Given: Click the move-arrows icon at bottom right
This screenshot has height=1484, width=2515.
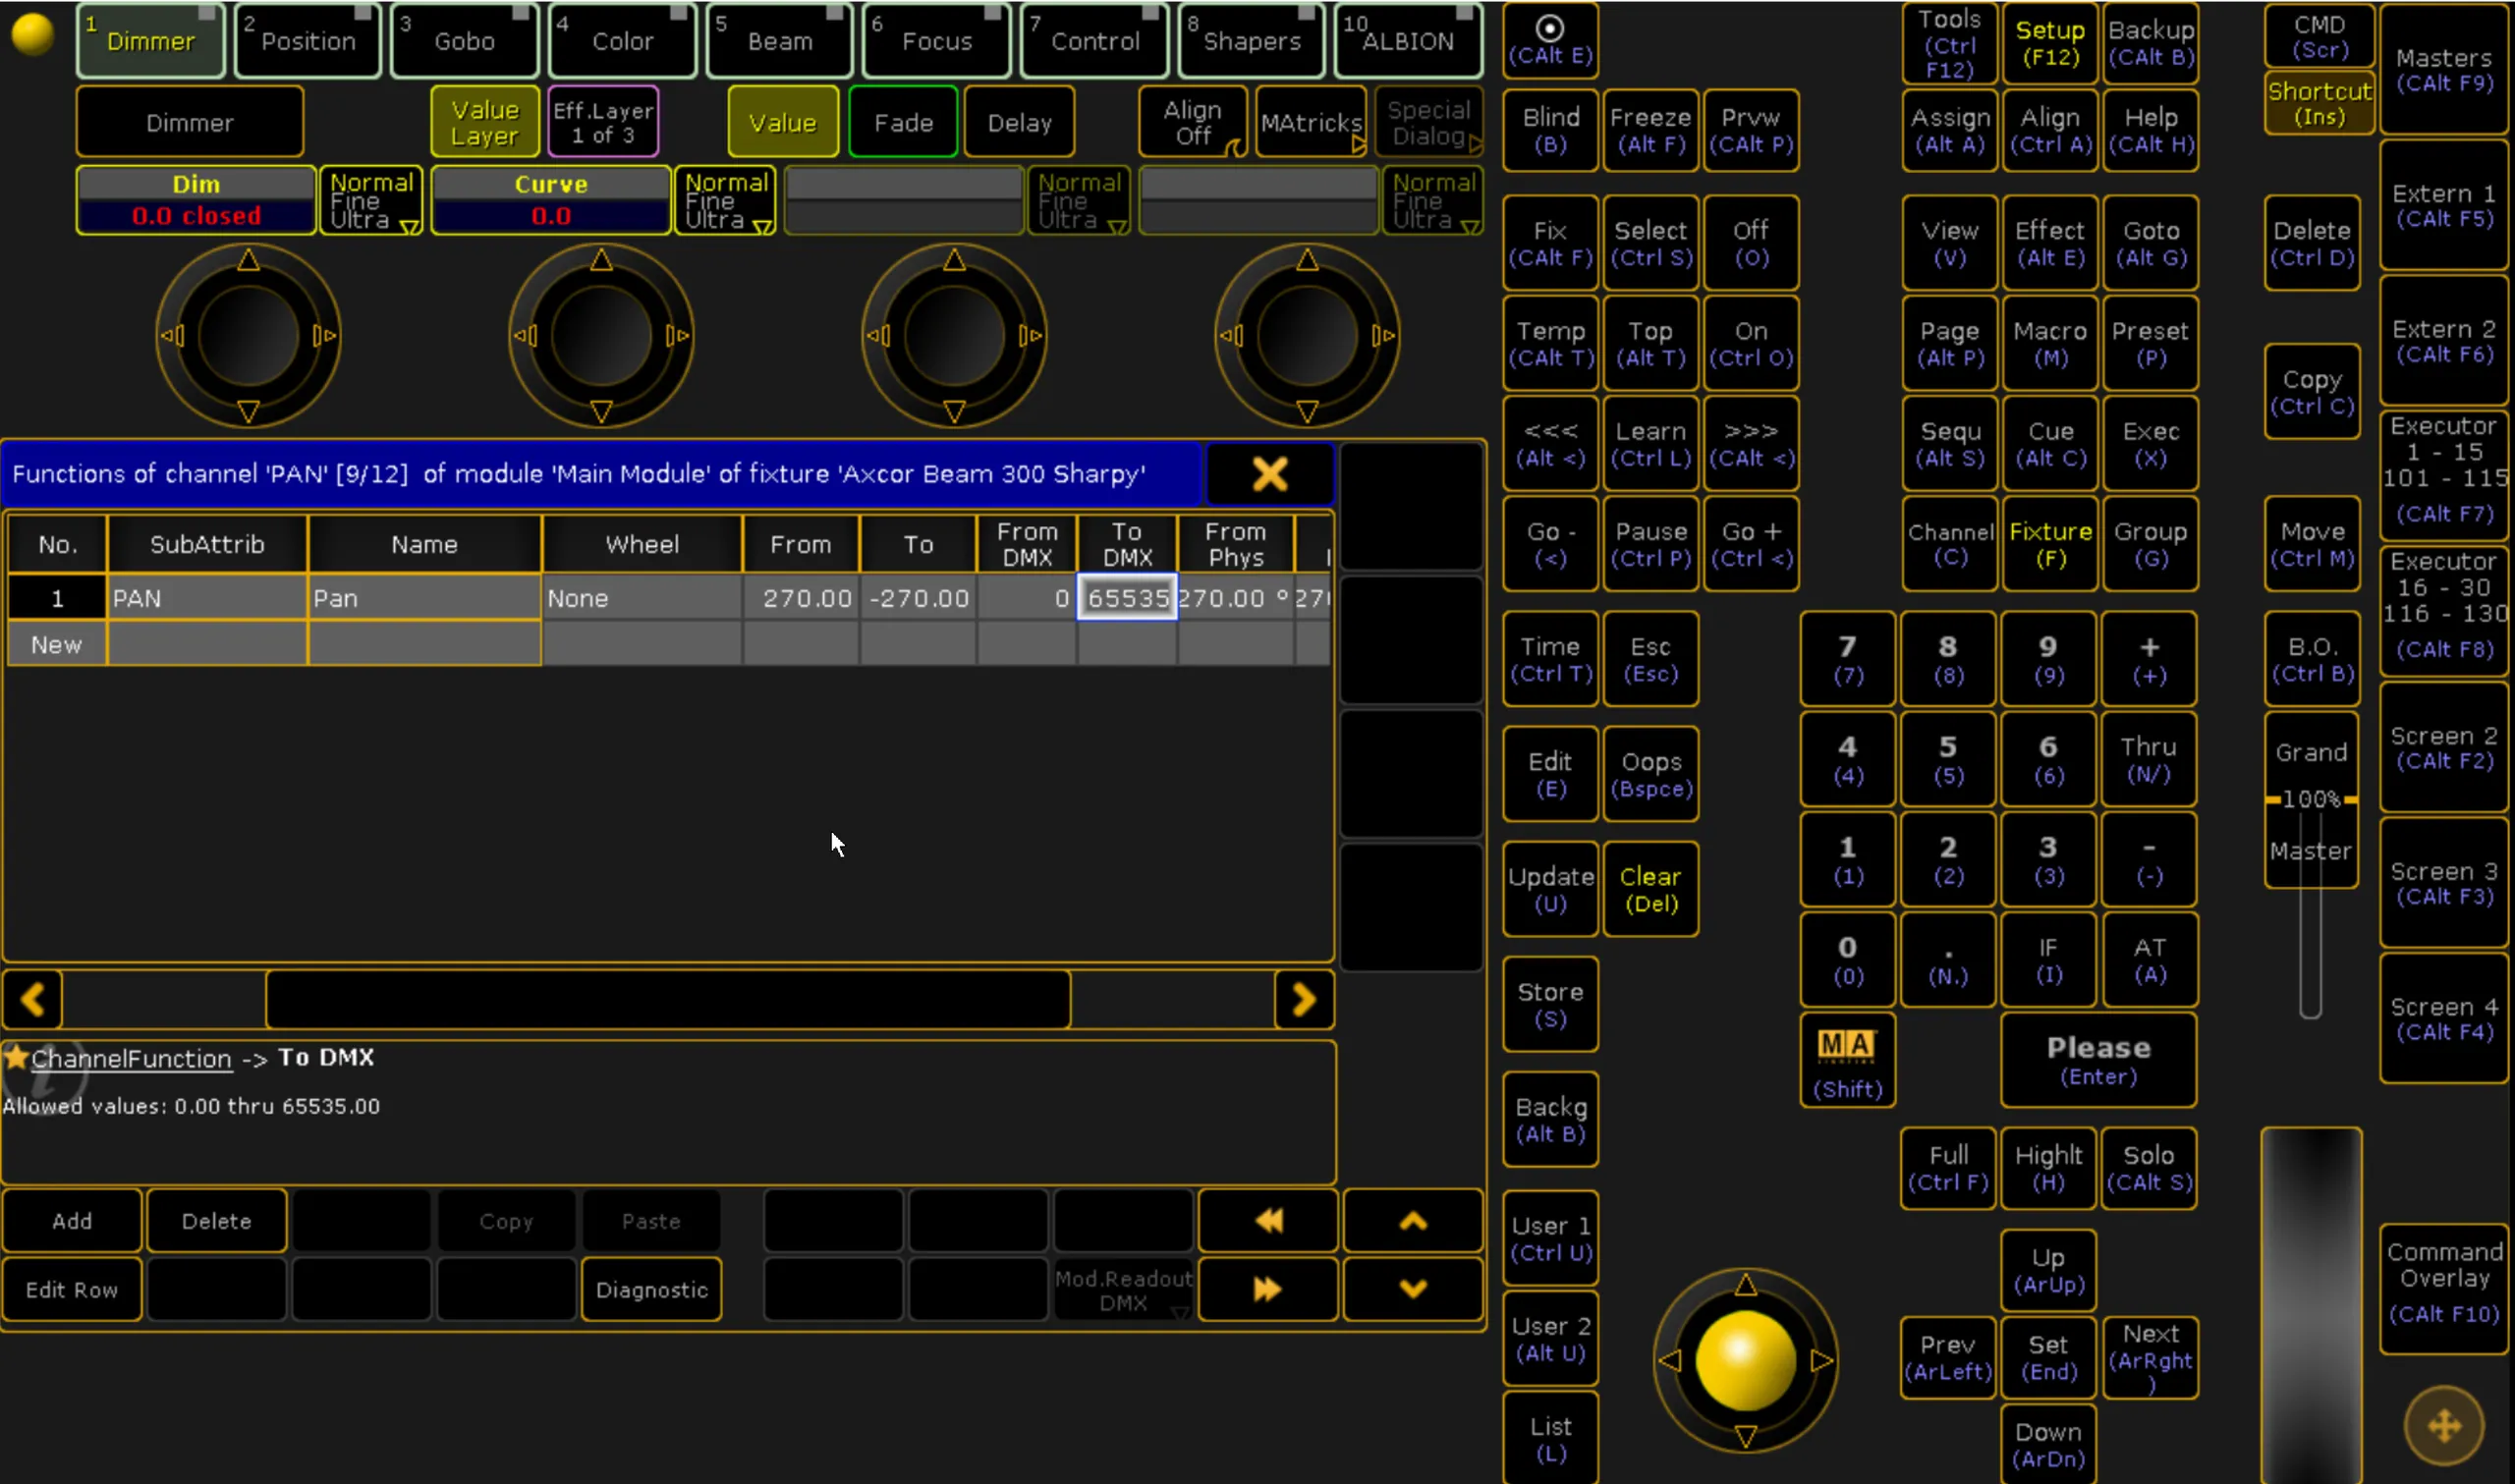Looking at the screenshot, I should [2443, 1424].
